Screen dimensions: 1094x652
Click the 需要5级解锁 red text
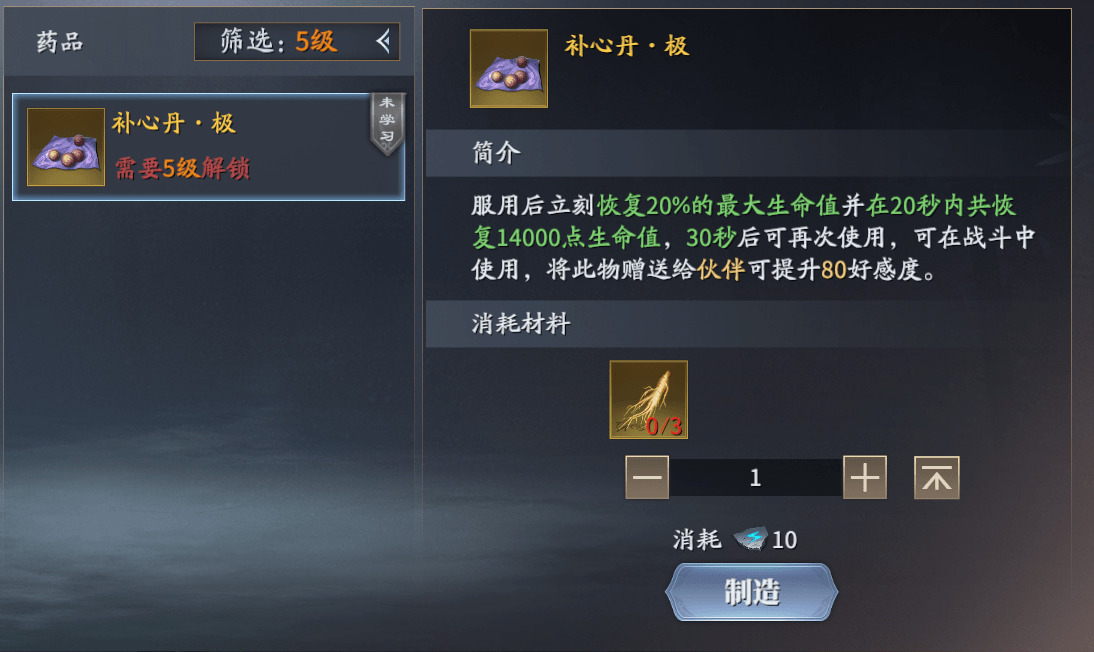[x=182, y=168]
